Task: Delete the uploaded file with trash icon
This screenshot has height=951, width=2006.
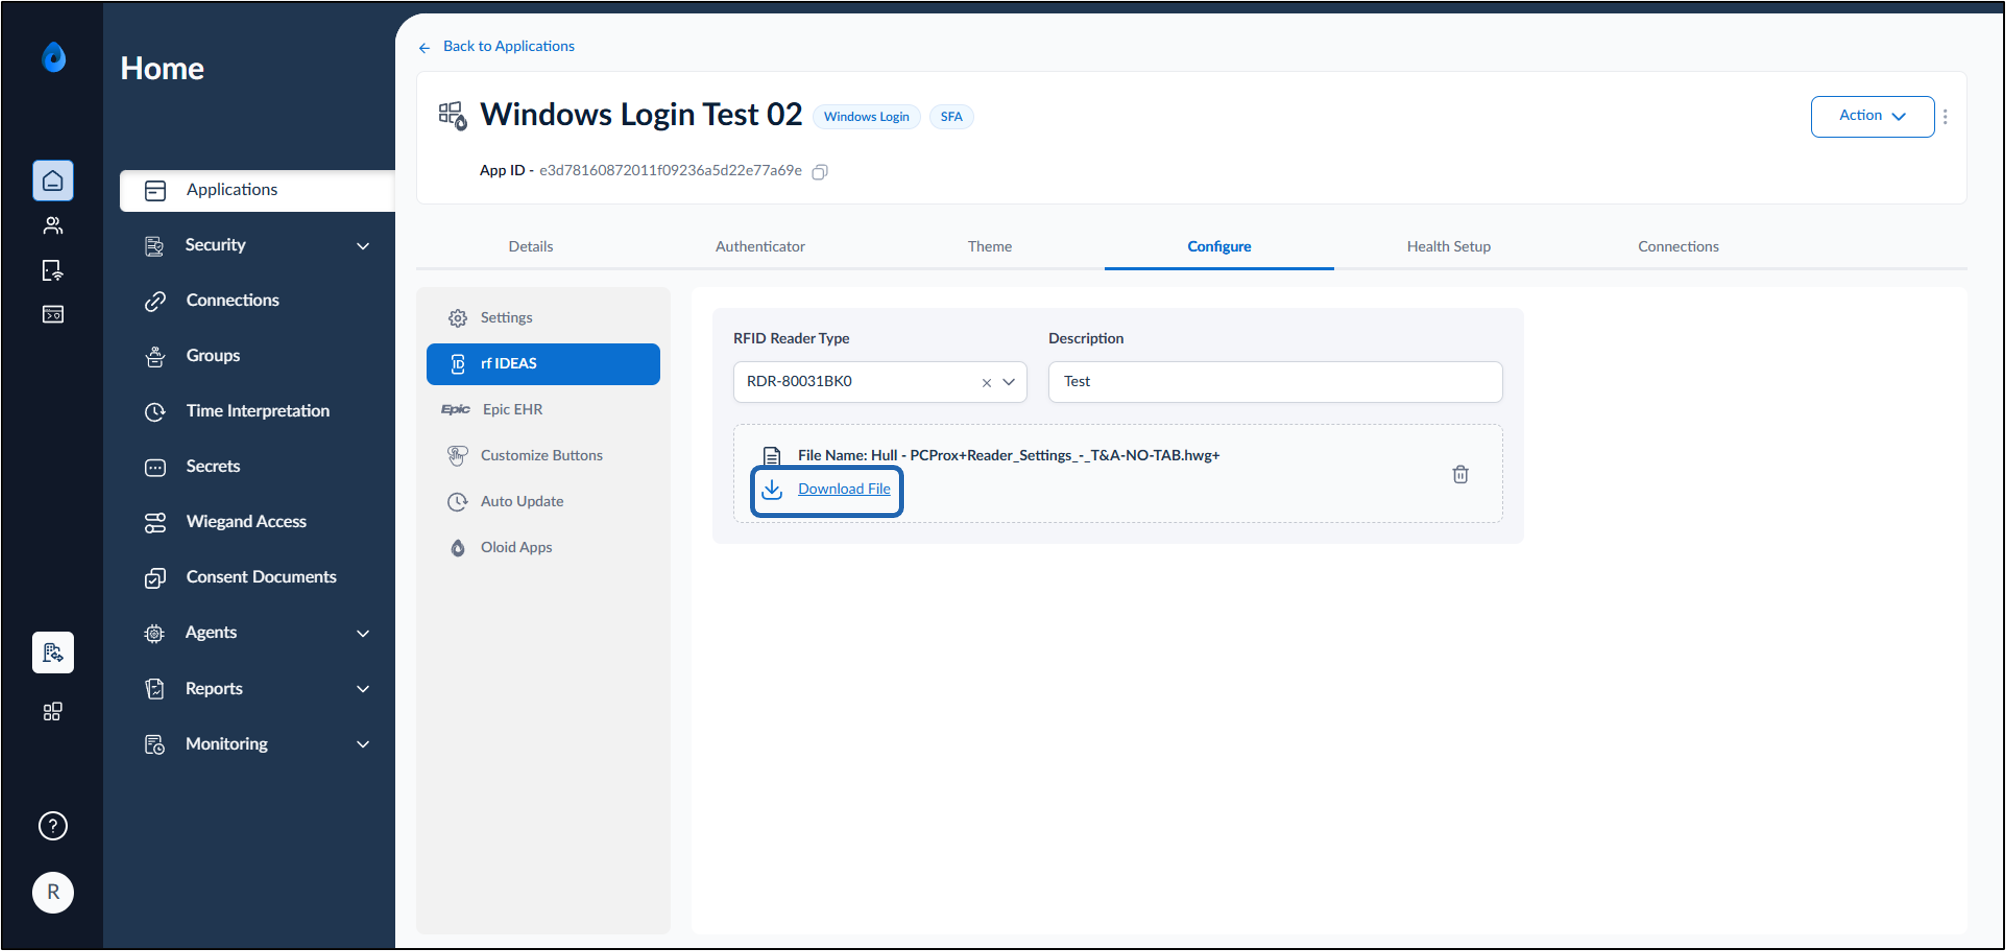Action: (x=1460, y=474)
